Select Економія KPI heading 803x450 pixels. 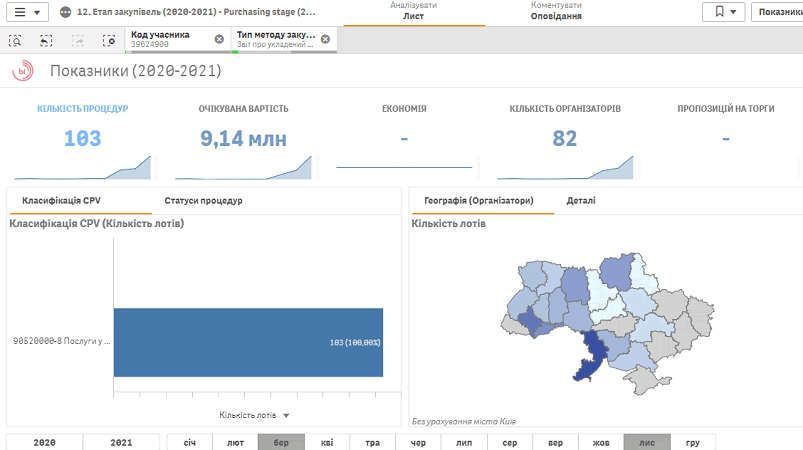[x=404, y=109]
